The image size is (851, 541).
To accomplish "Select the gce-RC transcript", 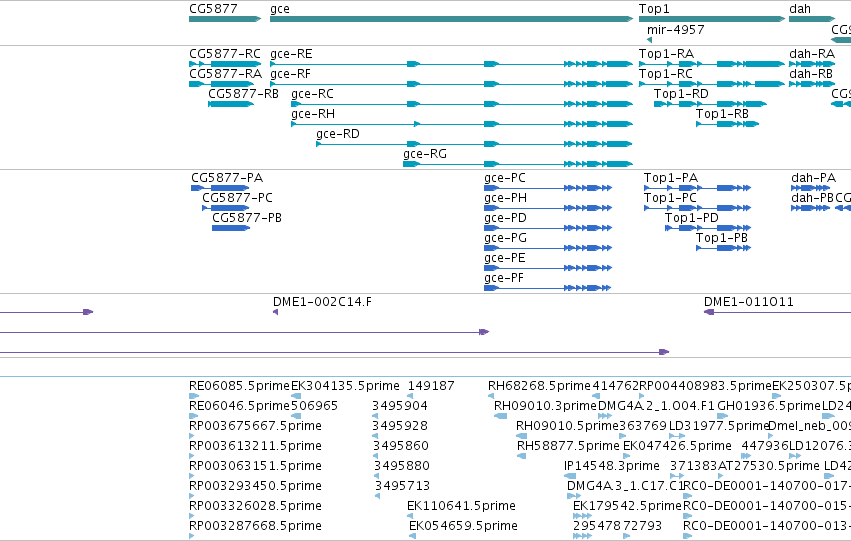I will click(x=462, y=104).
